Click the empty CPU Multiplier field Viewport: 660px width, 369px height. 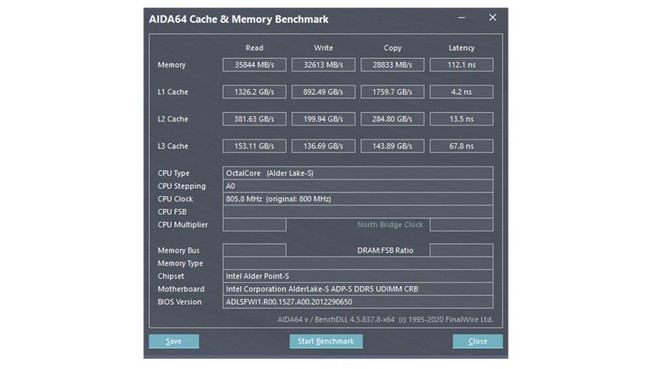[254, 225]
